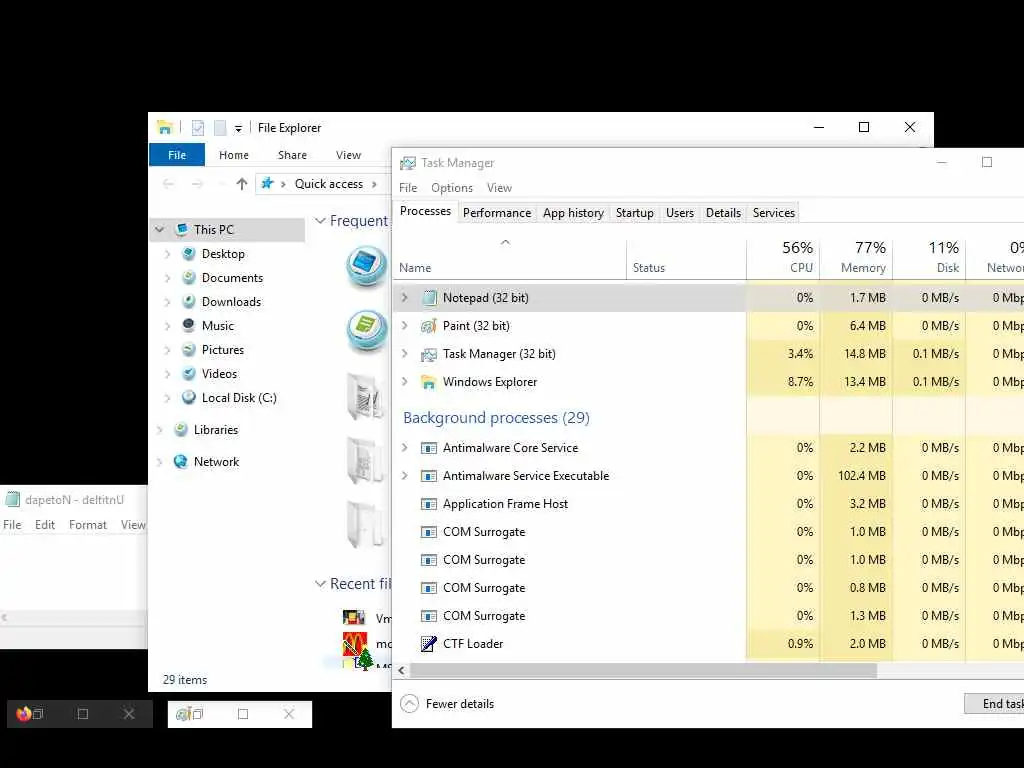This screenshot has height=768, width=1024.
Task: Switch to the Startup tab
Action: [x=635, y=213]
